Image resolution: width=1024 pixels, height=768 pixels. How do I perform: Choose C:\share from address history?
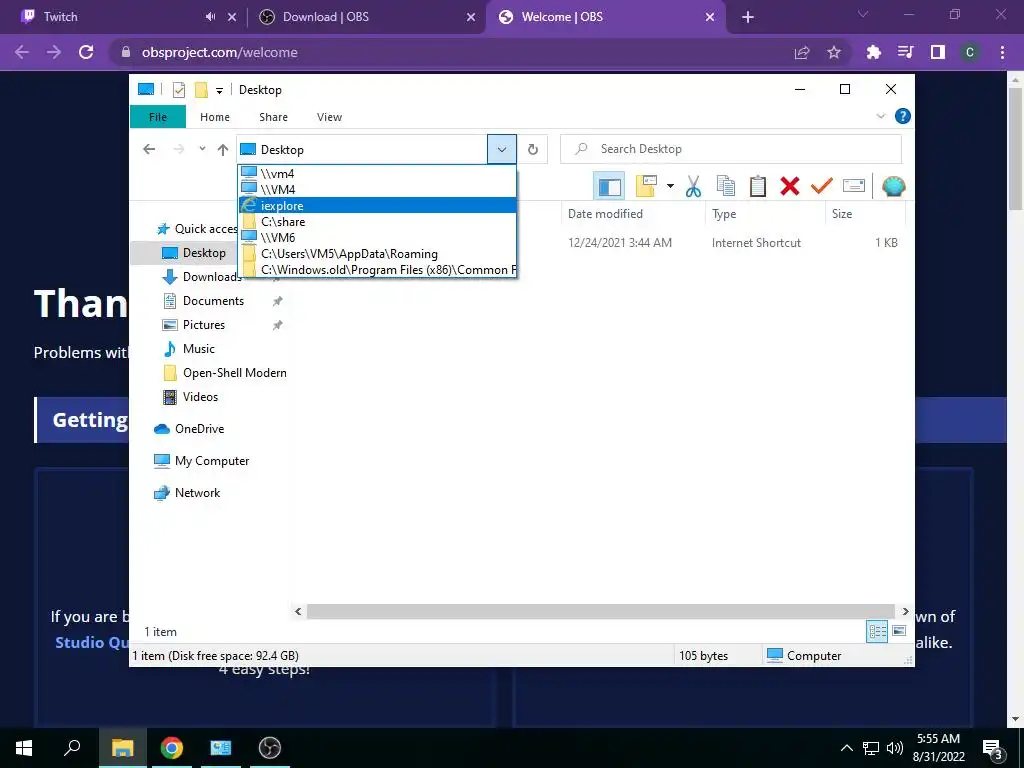(377, 221)
